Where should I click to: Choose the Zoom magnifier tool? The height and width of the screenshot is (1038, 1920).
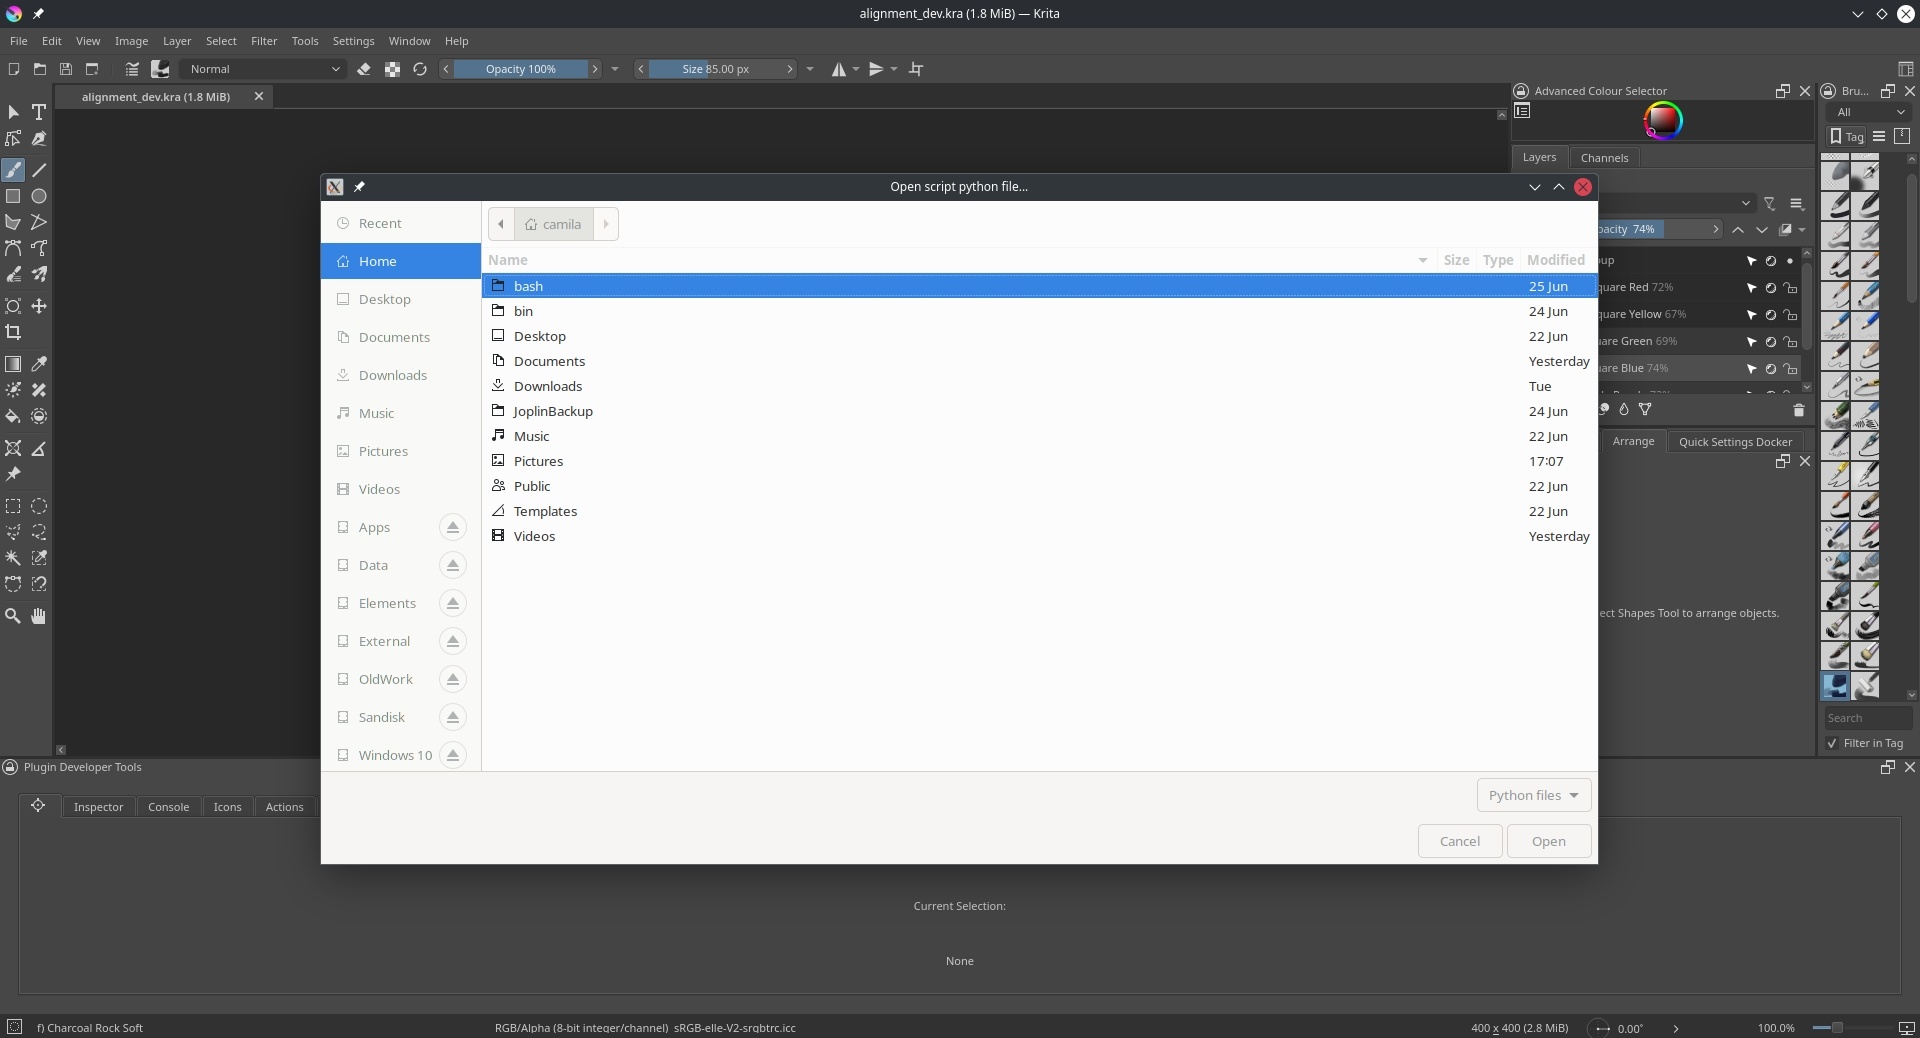tap(14, 616)
